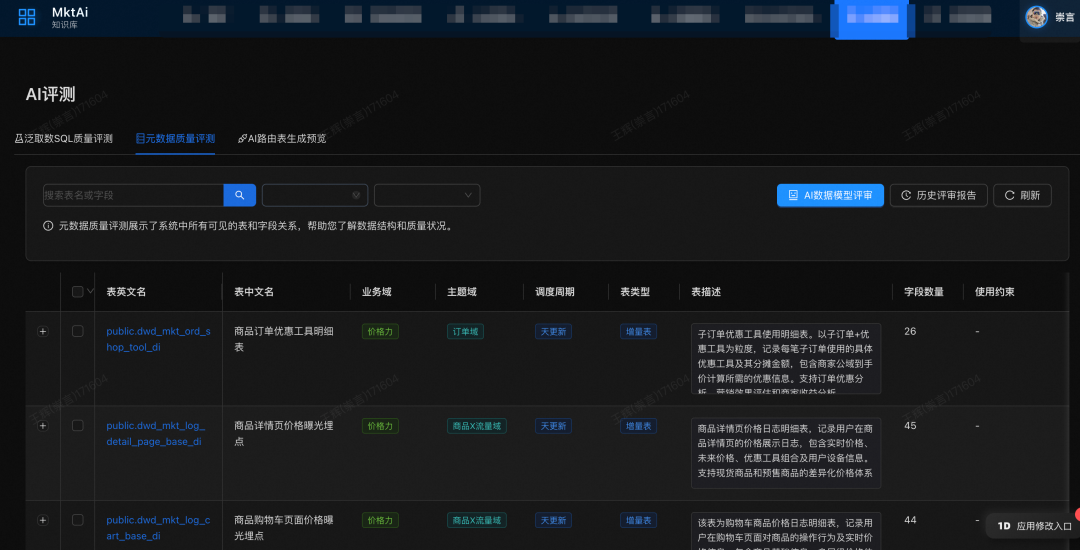Screen dimensions: 1080x550
Task: Open AI数据模型评审 model review
Action: pos(830,195)
